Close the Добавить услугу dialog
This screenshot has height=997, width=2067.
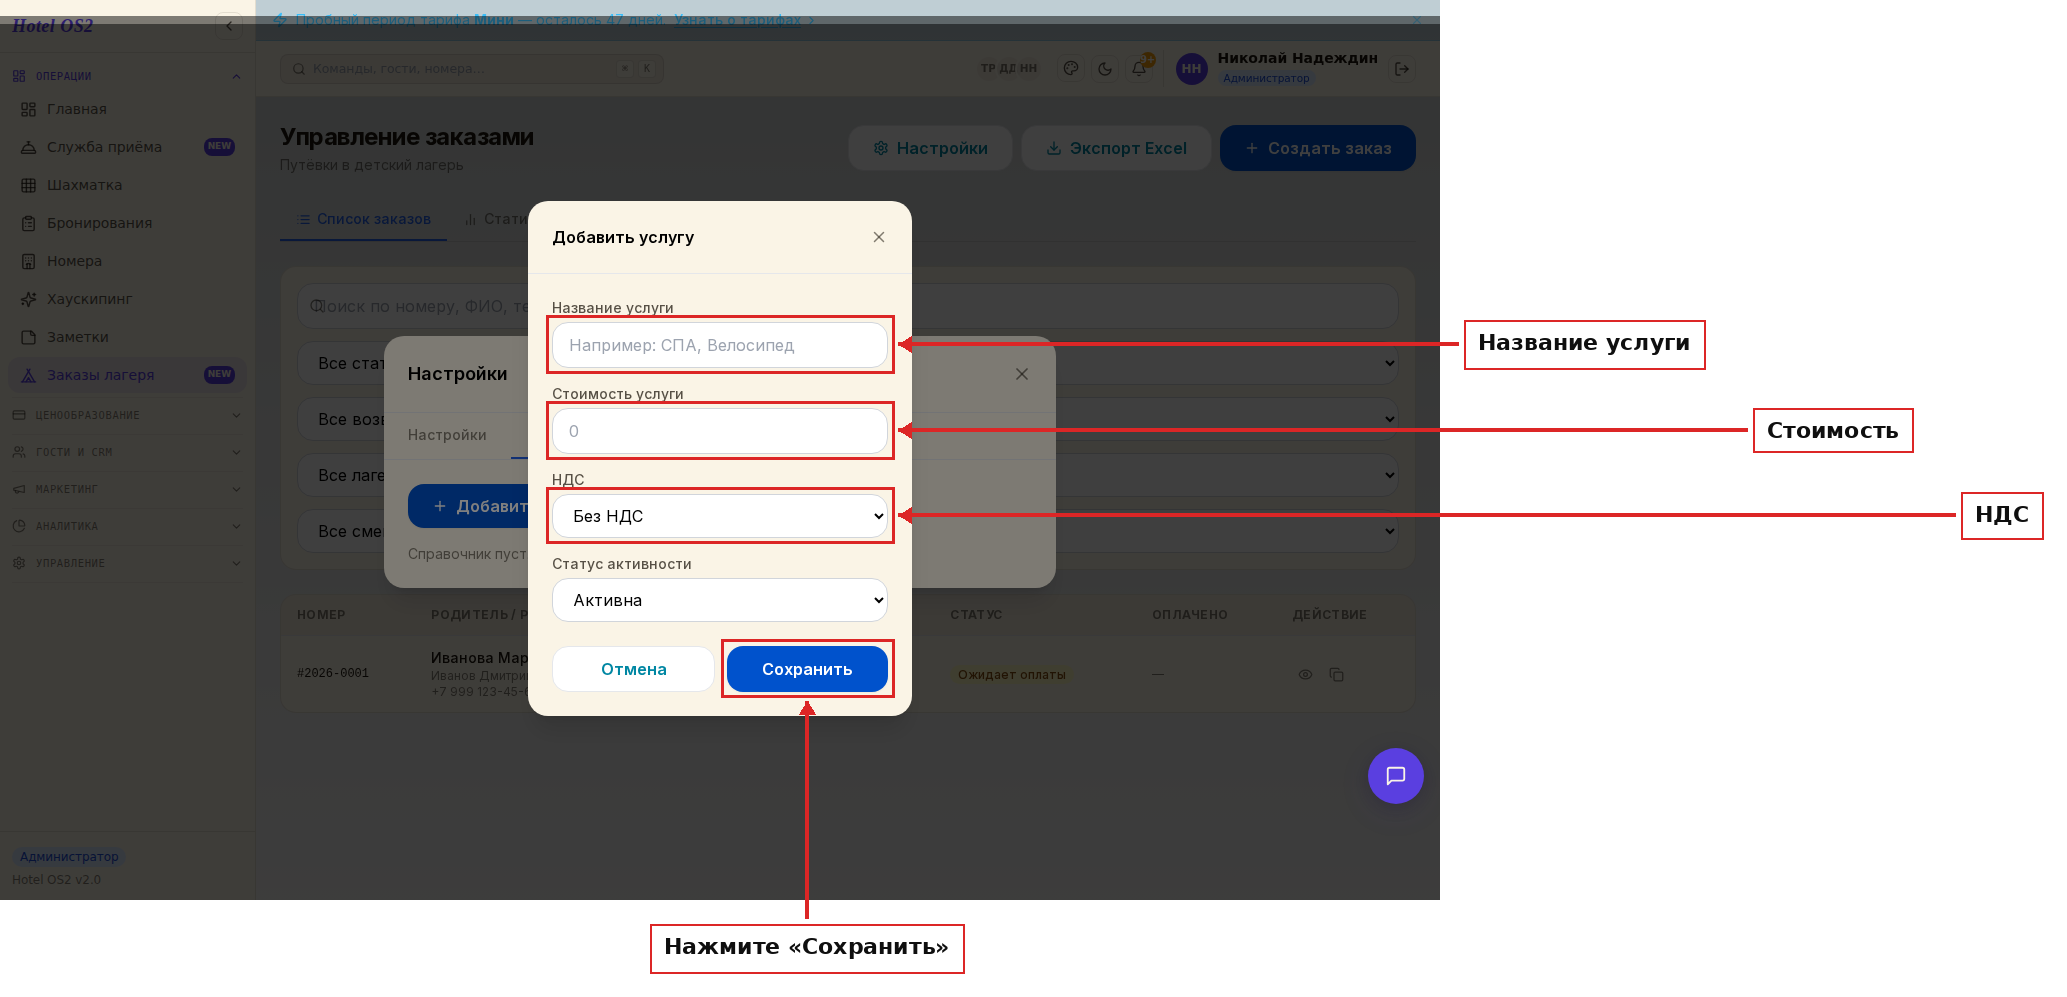(879, 237)
